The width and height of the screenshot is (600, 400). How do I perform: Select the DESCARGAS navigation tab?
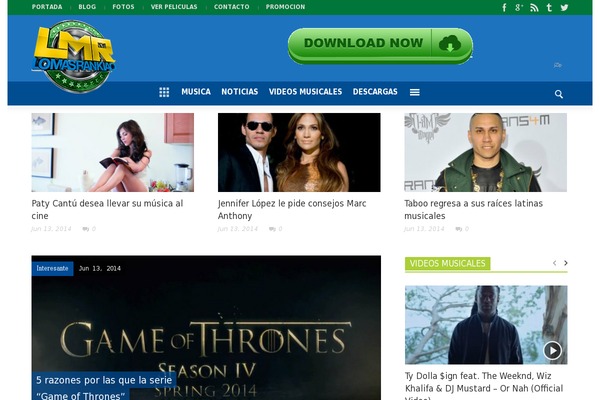(375, 92)
